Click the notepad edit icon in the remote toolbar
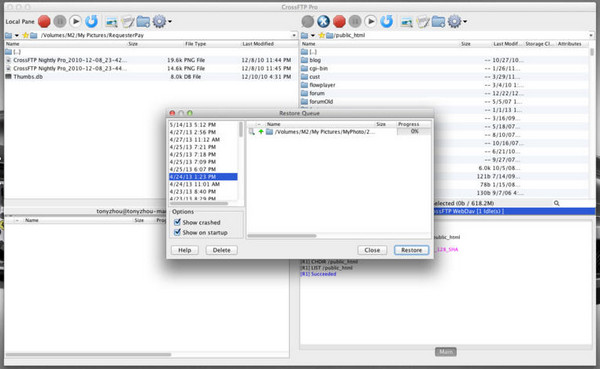The height and width of the screenshot is (369, 600). click(x=423, y=22)
